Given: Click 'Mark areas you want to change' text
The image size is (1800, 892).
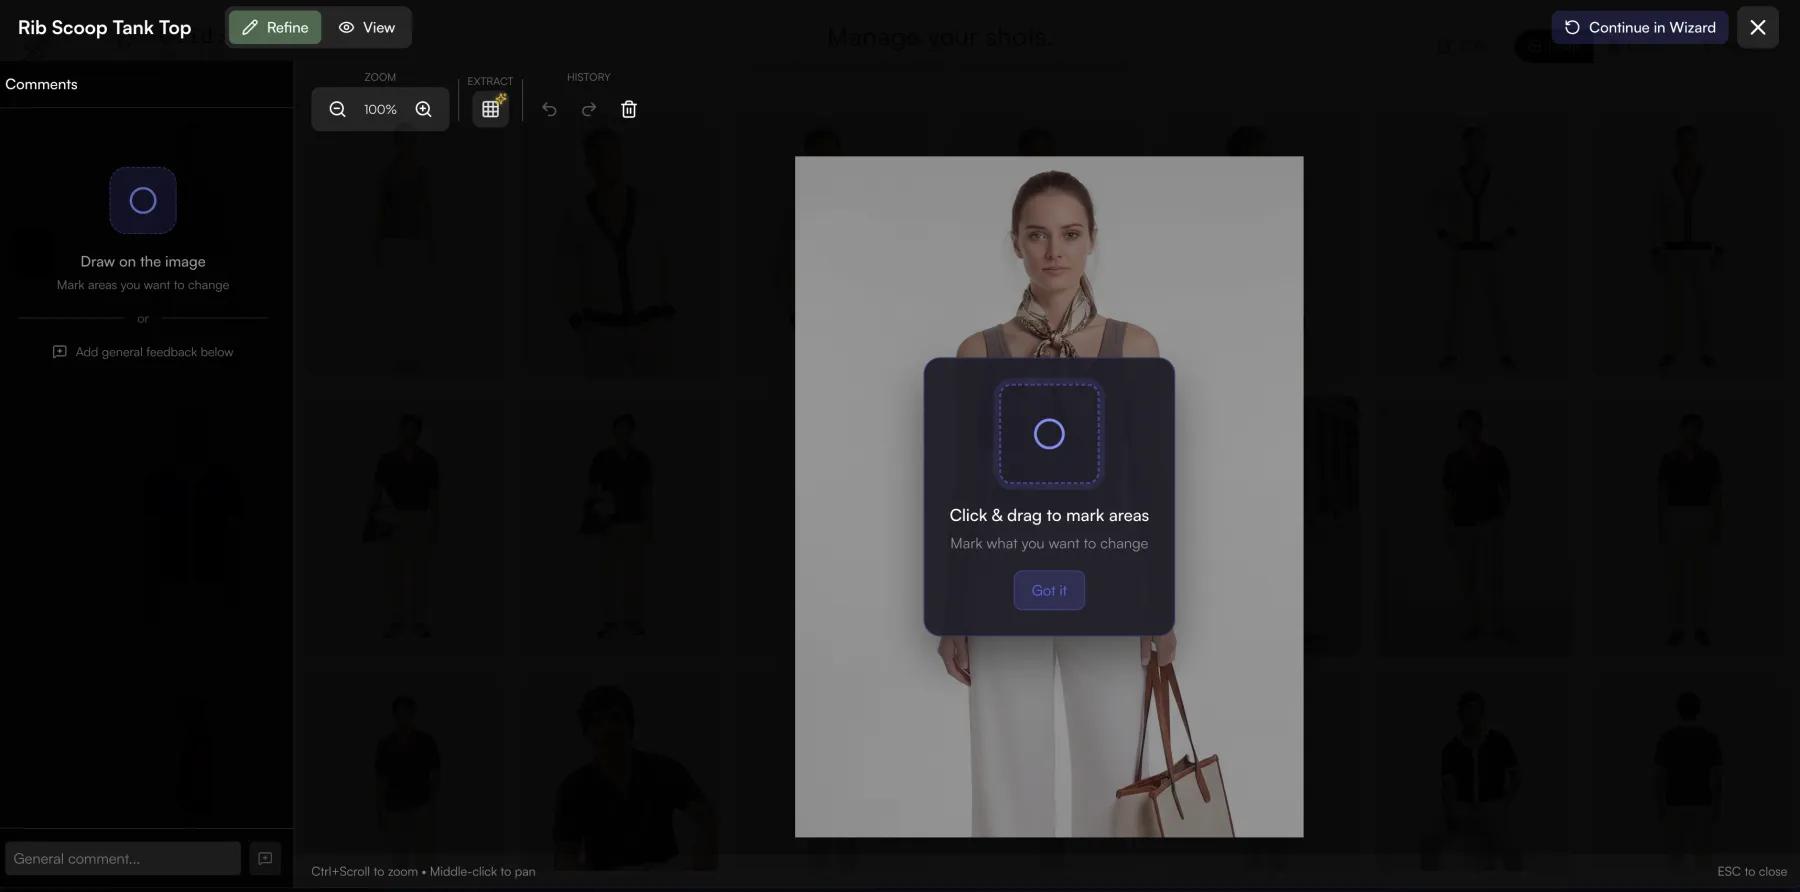Looking at the screenshot, I should 143,285.
